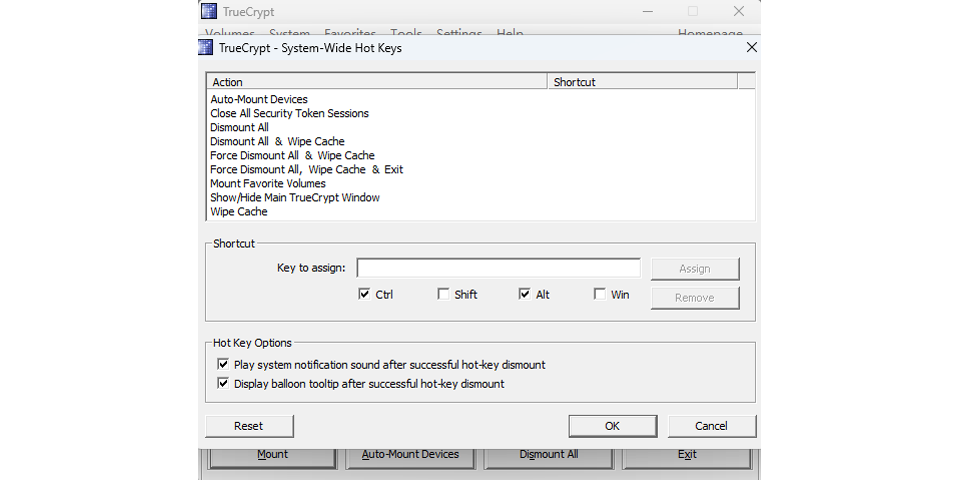The width and height of the screenshot is (960, 480).
Task: Close the System-Wide Hot Keys dialog
Action: (x=751, y=47)
